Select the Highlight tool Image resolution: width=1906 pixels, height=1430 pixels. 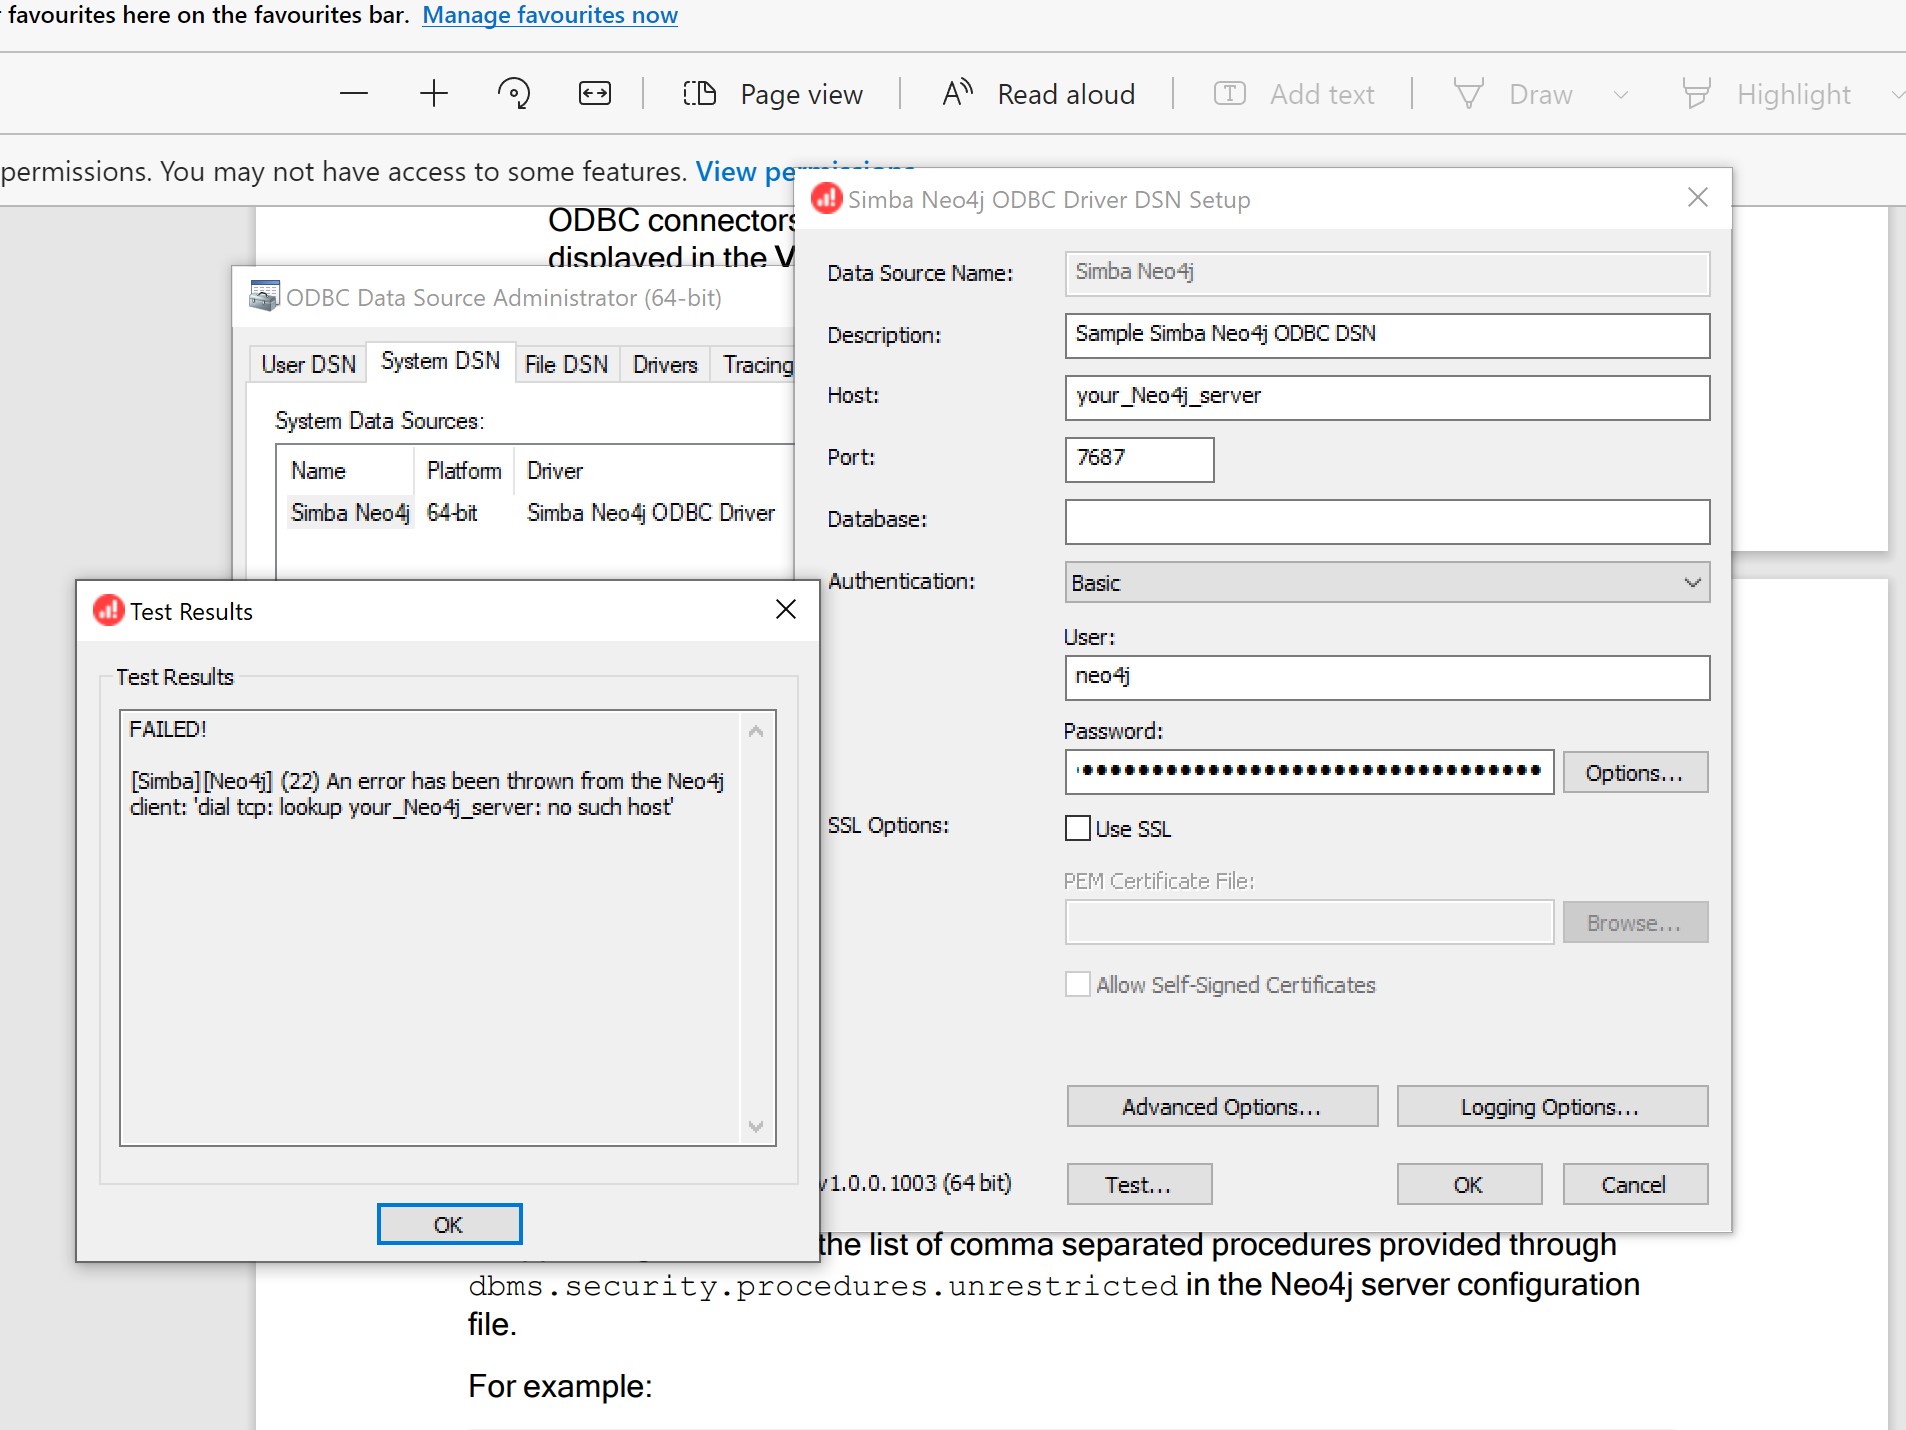(1766, 94)
